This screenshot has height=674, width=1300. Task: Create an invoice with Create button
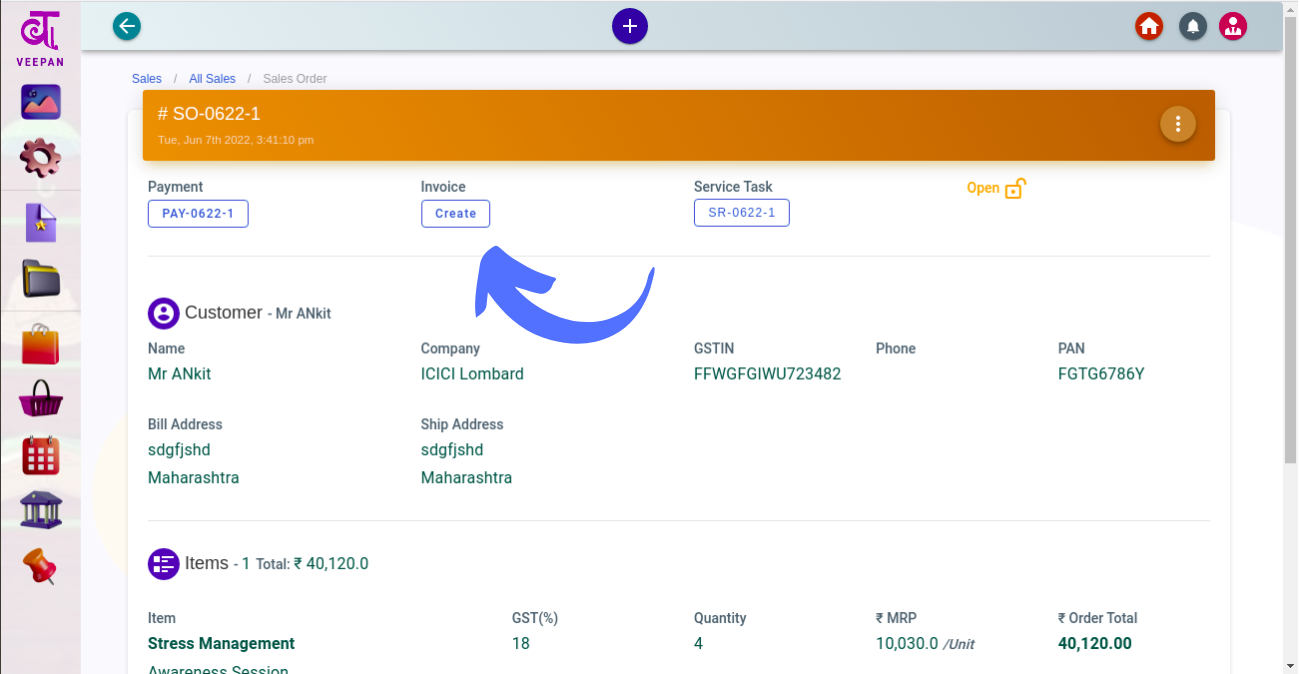click(x=456, y=213)
